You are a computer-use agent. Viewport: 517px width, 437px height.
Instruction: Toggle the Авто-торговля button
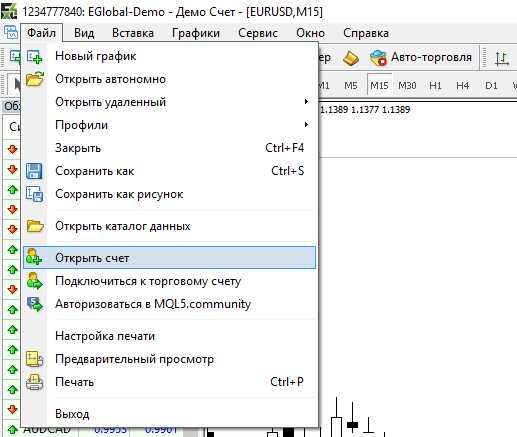point(421,58)
